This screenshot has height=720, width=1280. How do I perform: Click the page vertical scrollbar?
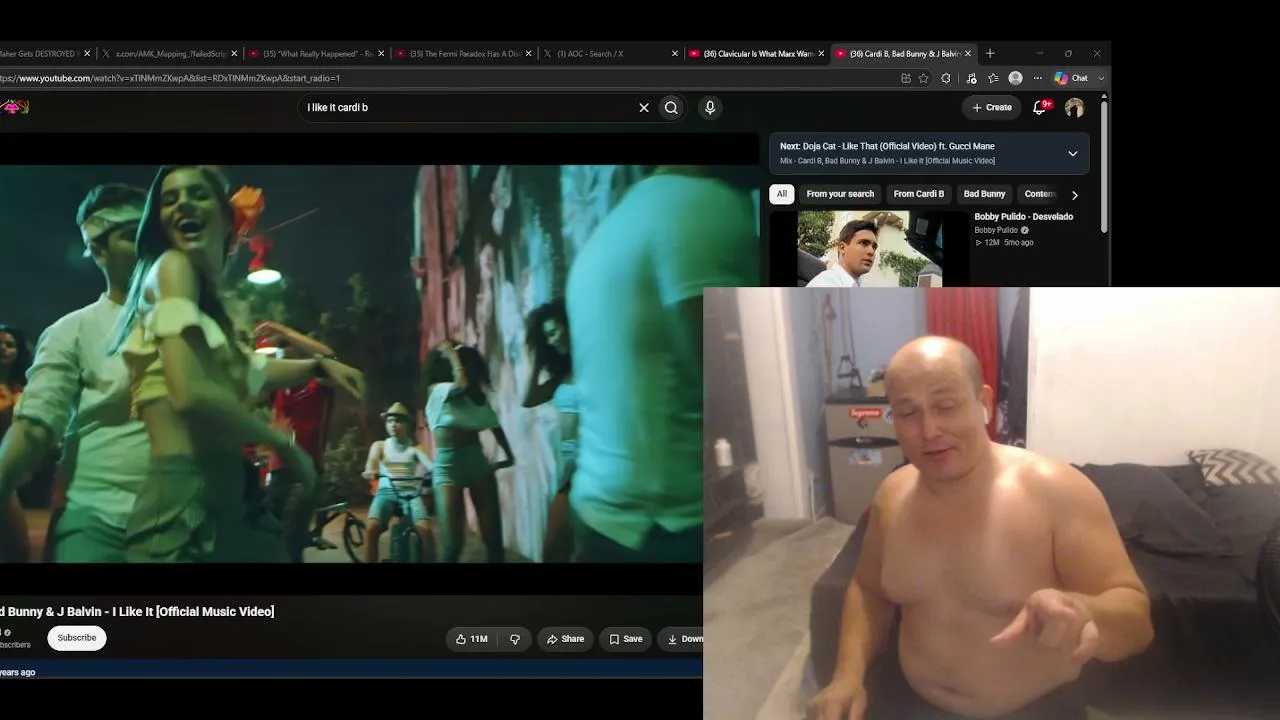tap(1104, 165)
